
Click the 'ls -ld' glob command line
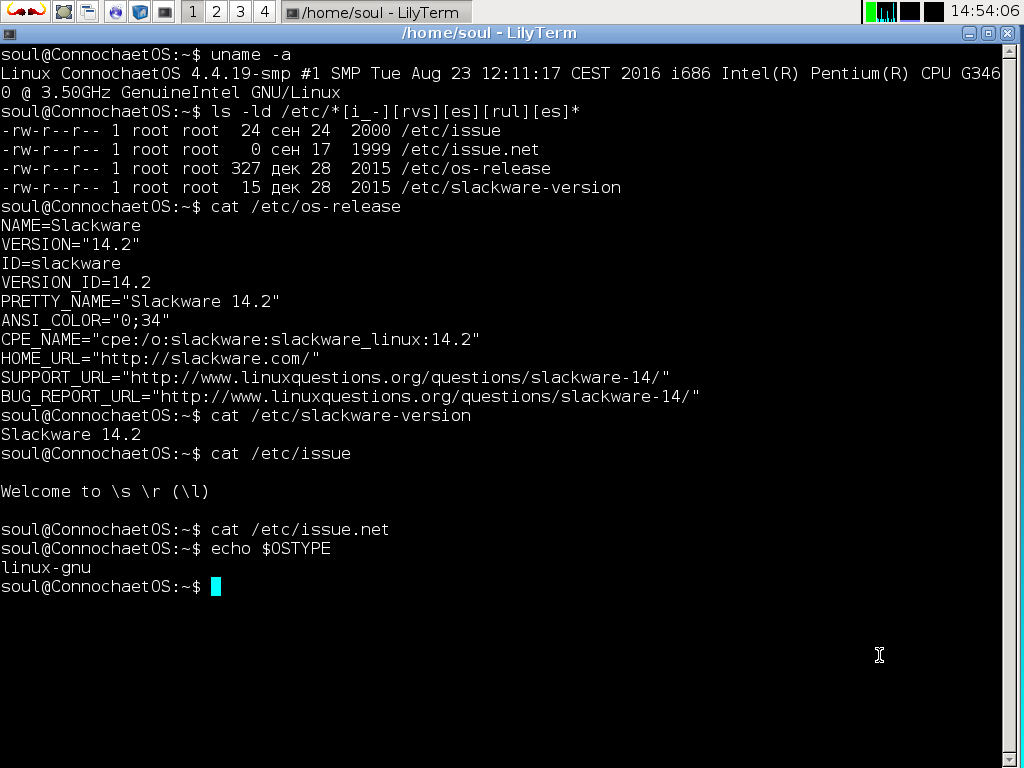coord(395,112)
